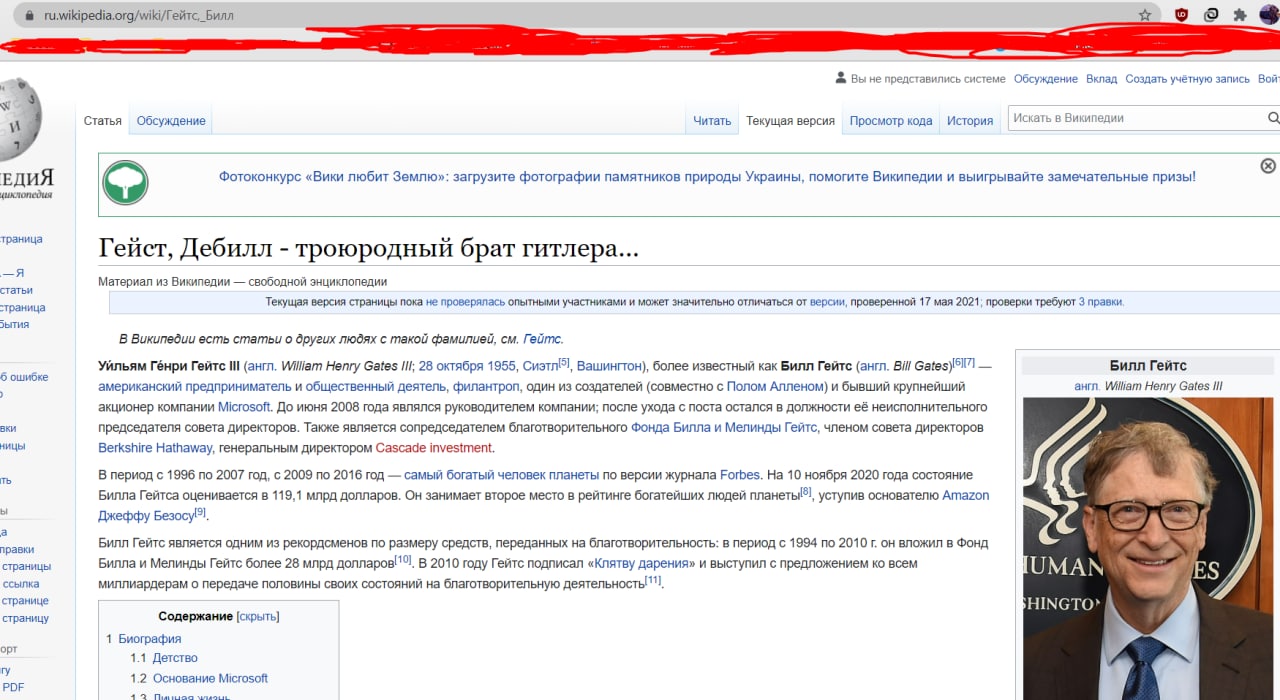Open the Вашингтон link
Screen dimensions: 1280x700
point(610,366)
